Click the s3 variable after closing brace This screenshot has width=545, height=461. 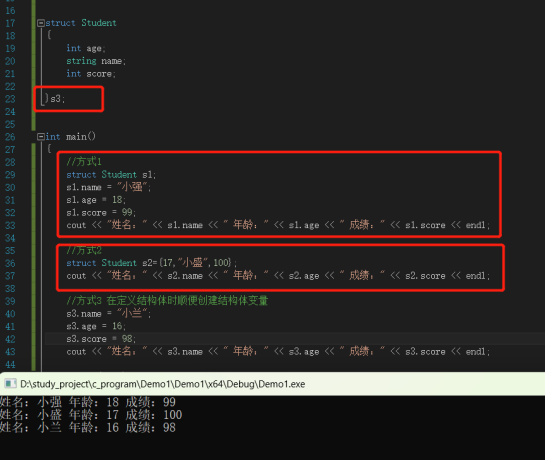[x=57, y=99]
